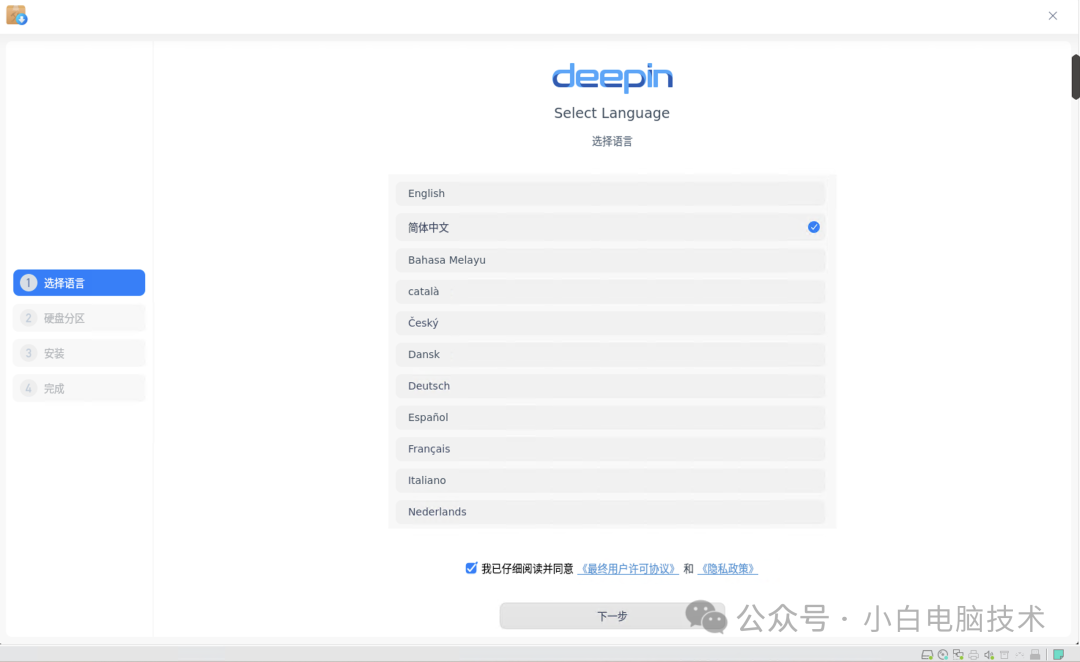Choose Italiano language
Screen dimensions: 1080x662
610,480
